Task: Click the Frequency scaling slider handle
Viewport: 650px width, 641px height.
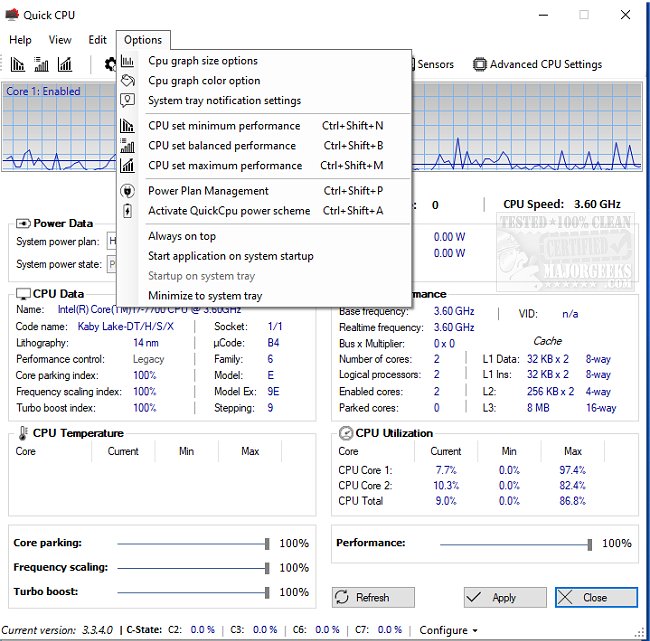Action: pyautogui.click(x=267, y=568)
